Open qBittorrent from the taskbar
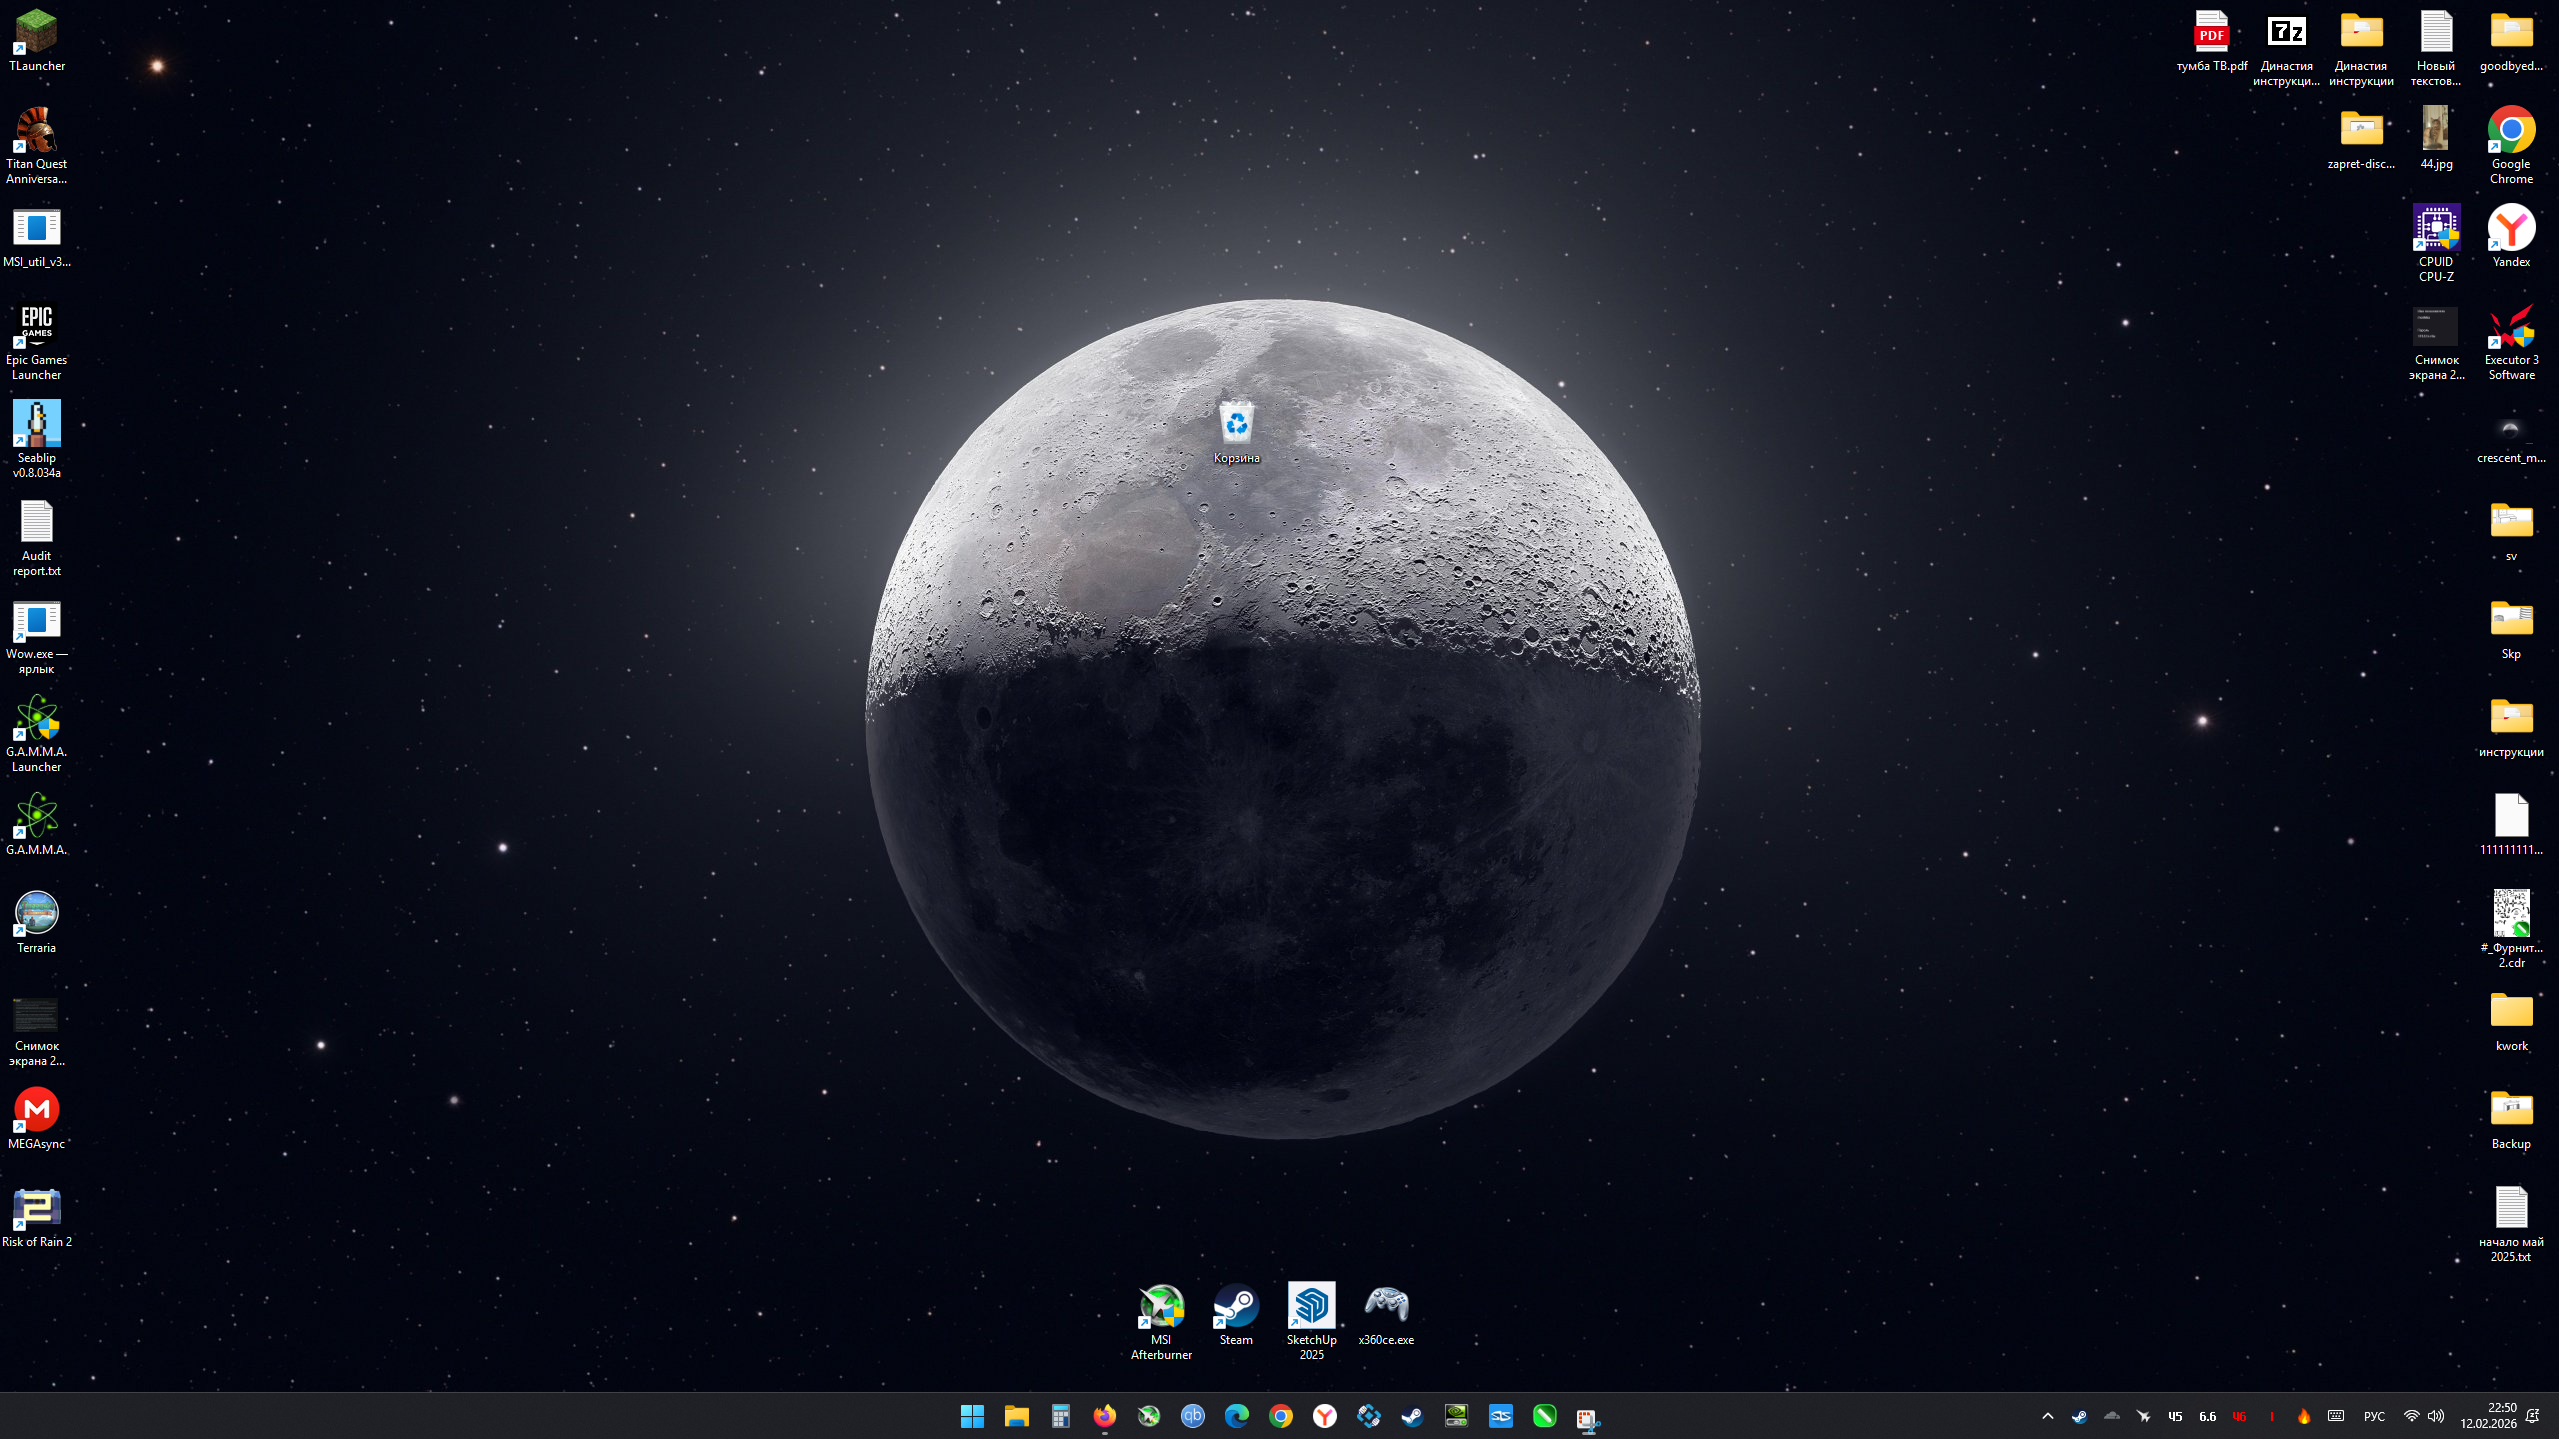 click(1192, 1416)
